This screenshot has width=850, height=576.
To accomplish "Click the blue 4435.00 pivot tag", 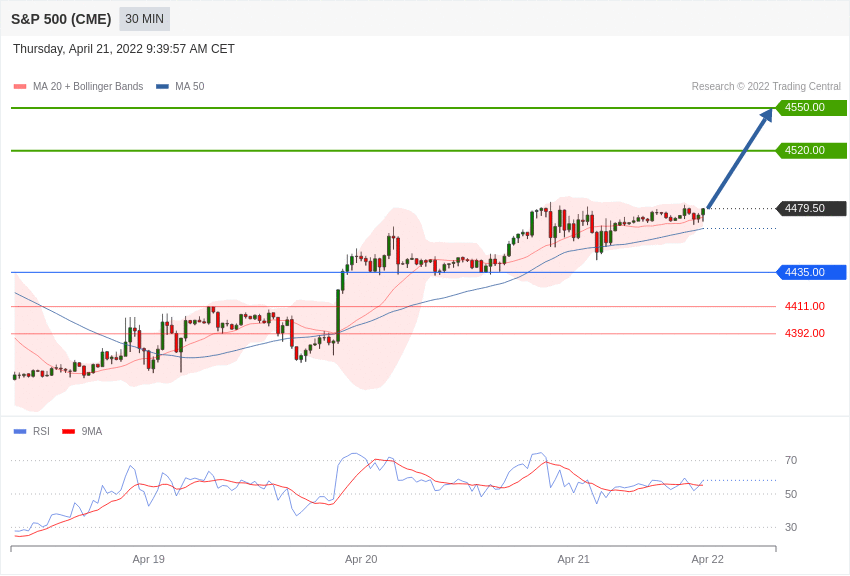I will pos(812,272).
